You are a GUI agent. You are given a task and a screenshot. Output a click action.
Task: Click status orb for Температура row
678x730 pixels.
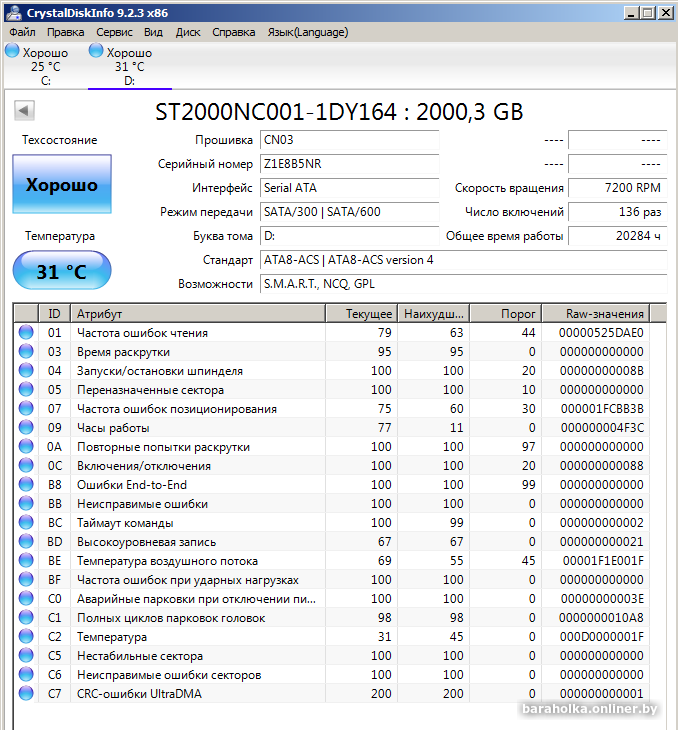(x=26, y=637)
